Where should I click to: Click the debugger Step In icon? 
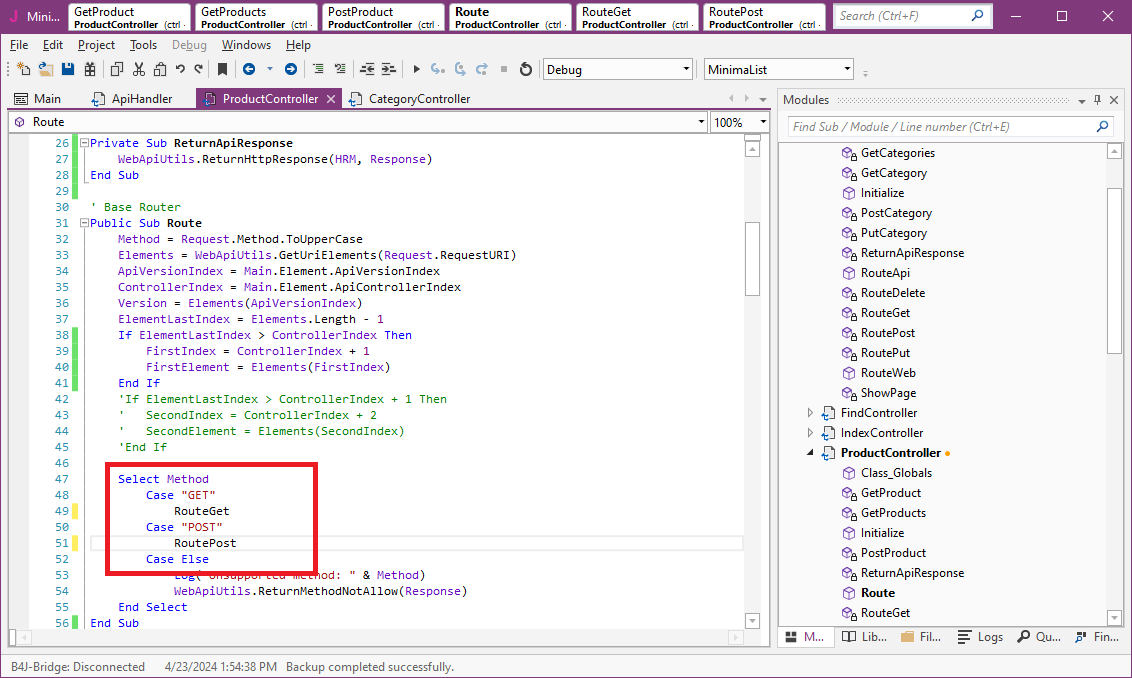coord(437,69)
